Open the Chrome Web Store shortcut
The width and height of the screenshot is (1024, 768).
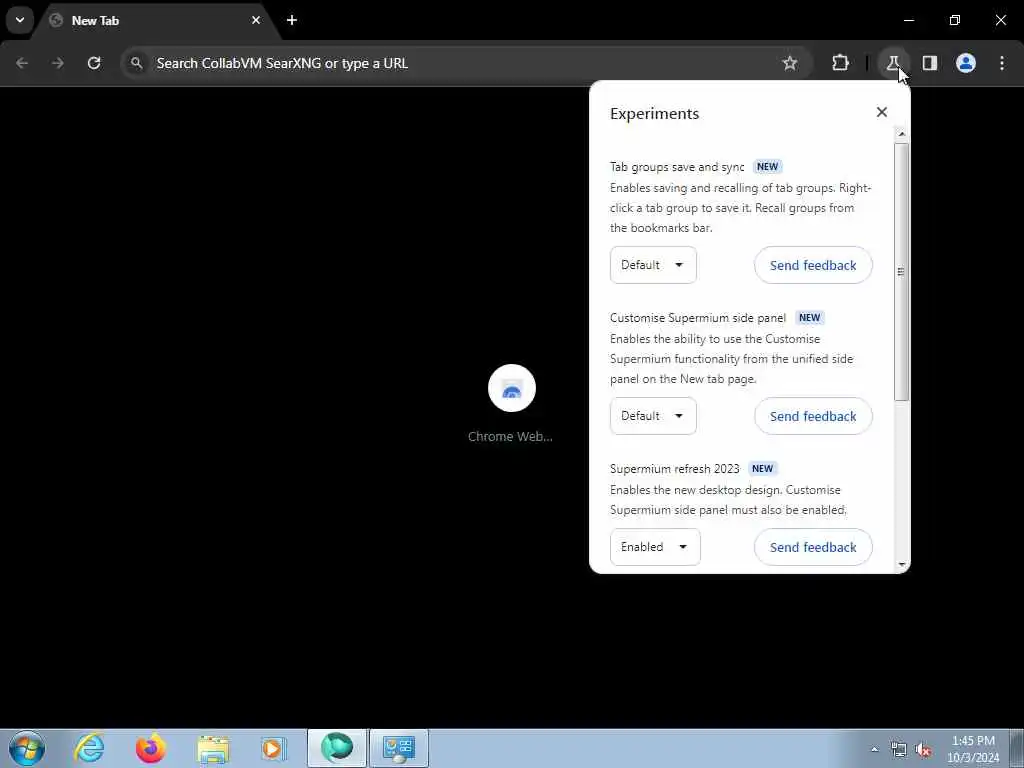tap(511, 404)
